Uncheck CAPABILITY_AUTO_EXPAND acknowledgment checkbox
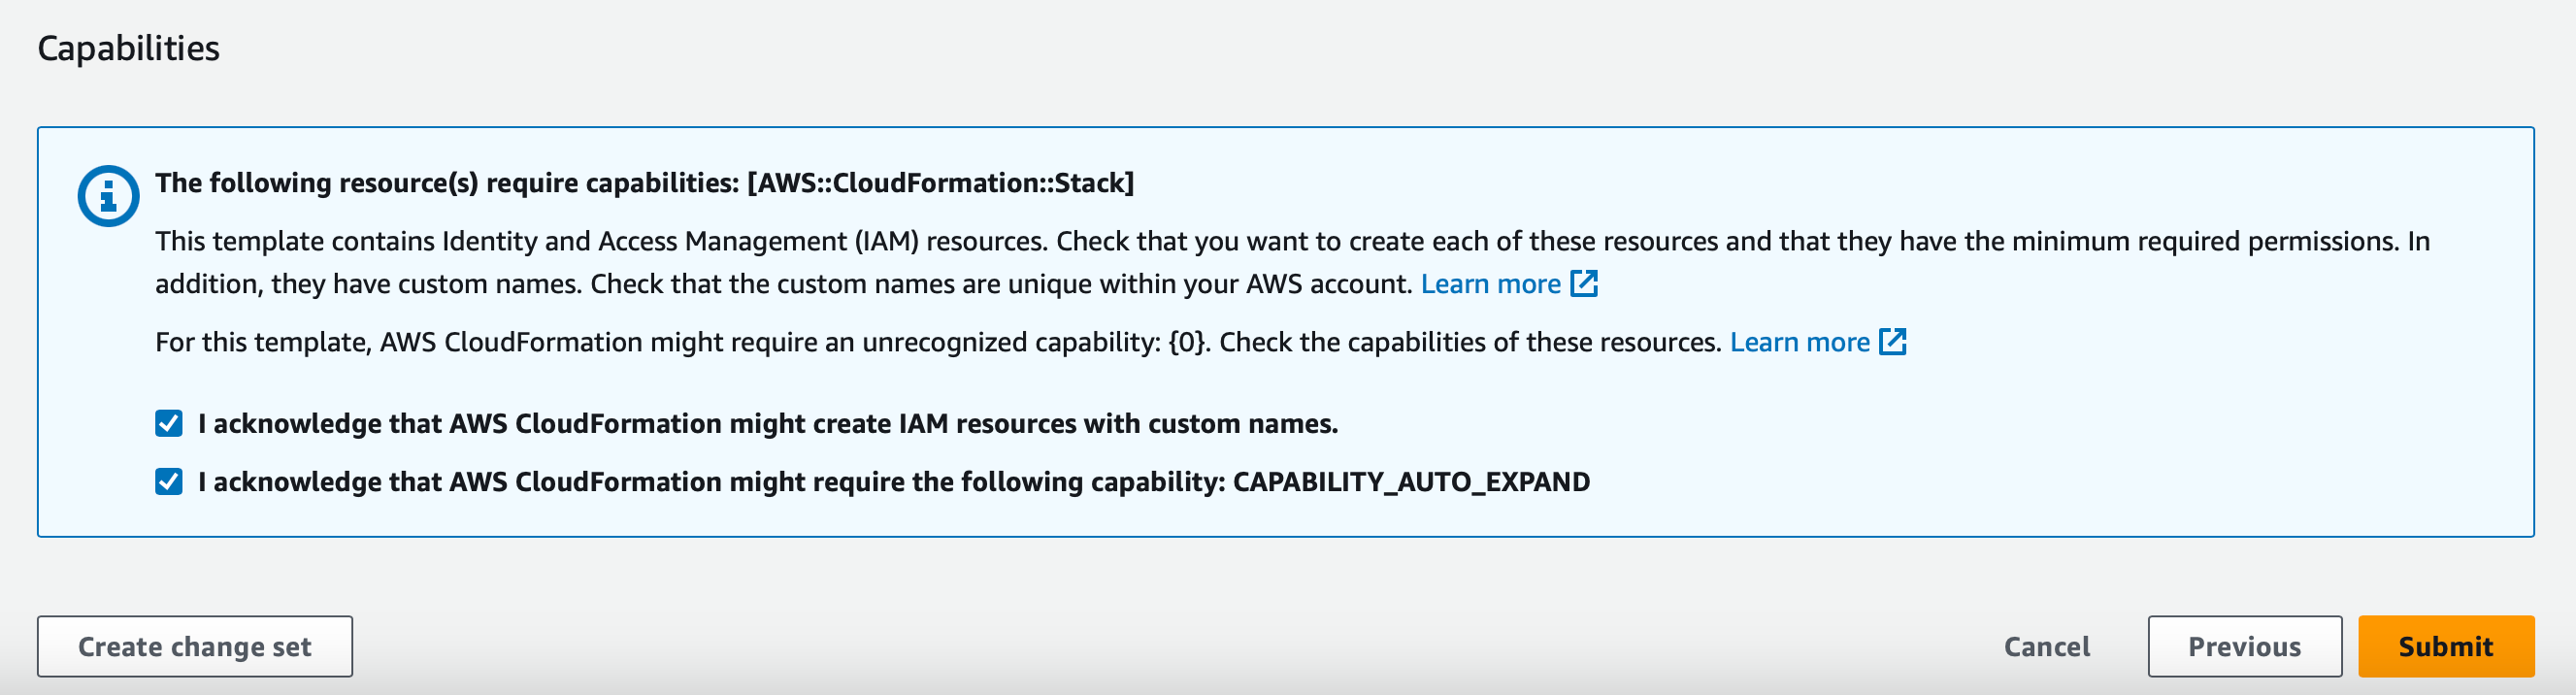2576x695 pixels. click(x=169, y=482)
